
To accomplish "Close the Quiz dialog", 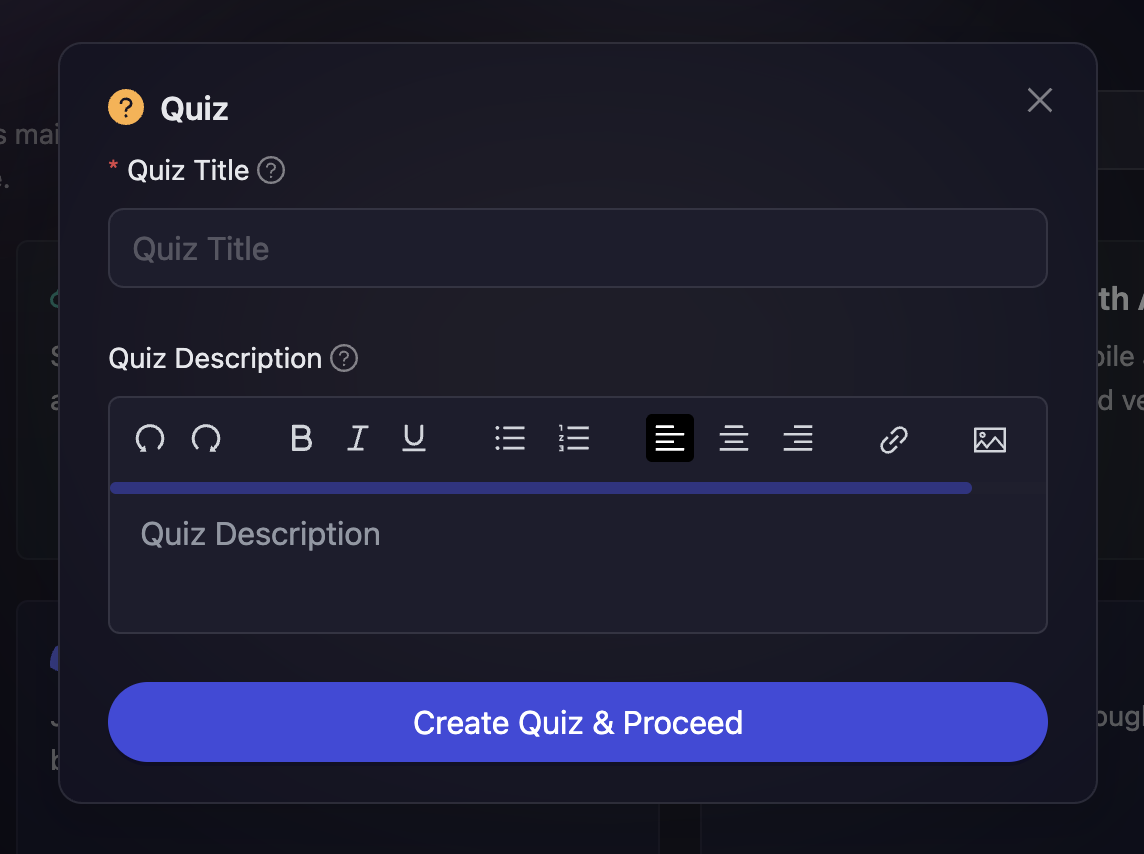I will [x=1040, y=100].
